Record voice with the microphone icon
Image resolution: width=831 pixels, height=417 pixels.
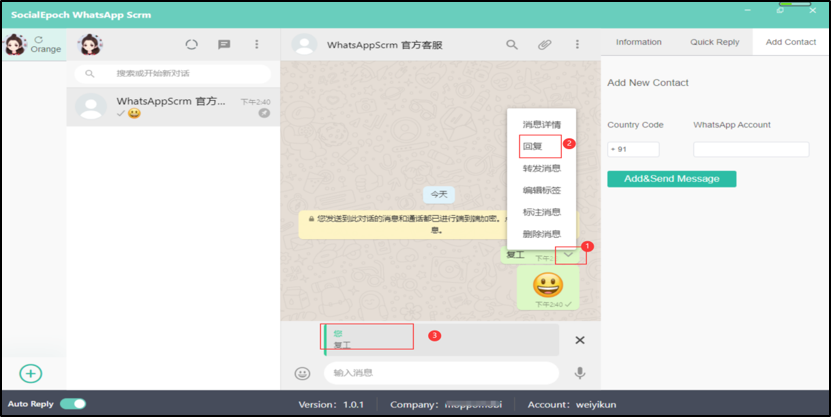(x=580, y=374)
